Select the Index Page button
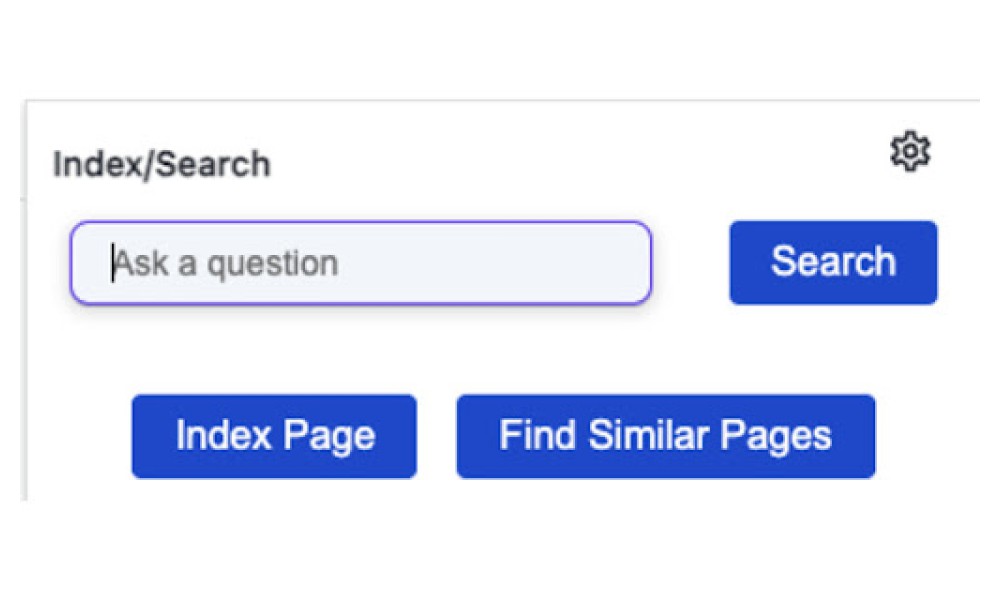 click(x=274, y=436)
